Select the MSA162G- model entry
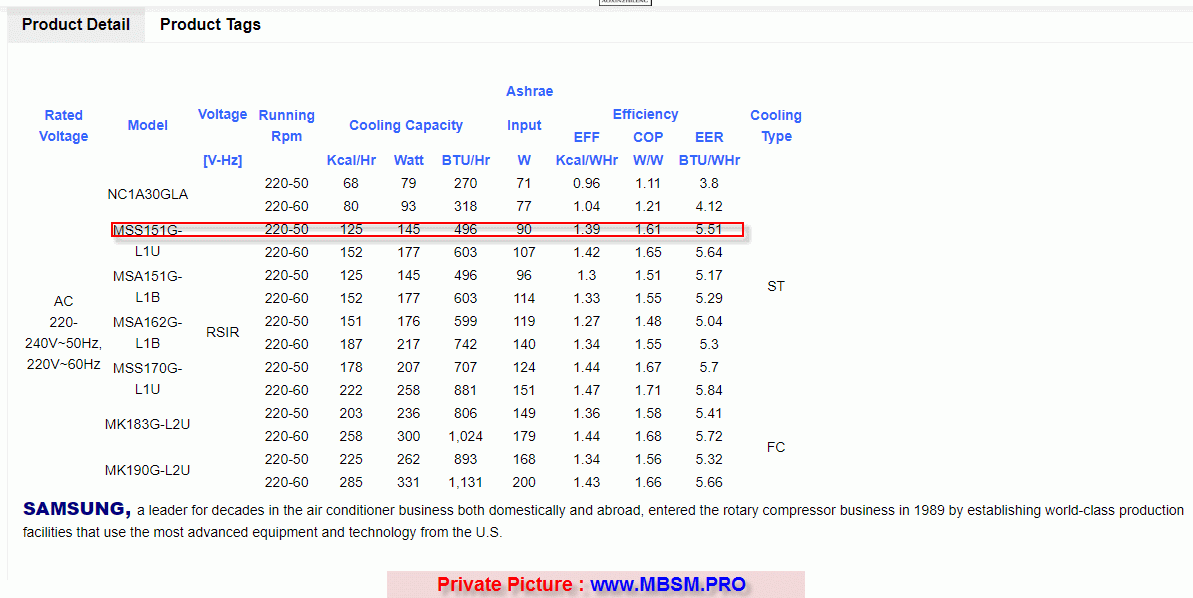This screenshot has width=1193, height=598. (148, 322)
